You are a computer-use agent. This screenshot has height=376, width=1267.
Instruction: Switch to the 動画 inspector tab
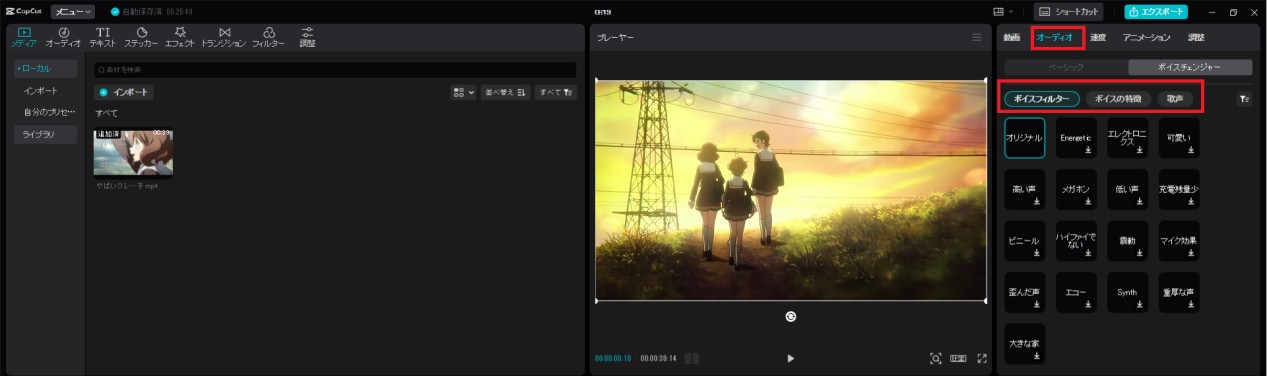pyautogui.click(x=1012, y=37)
